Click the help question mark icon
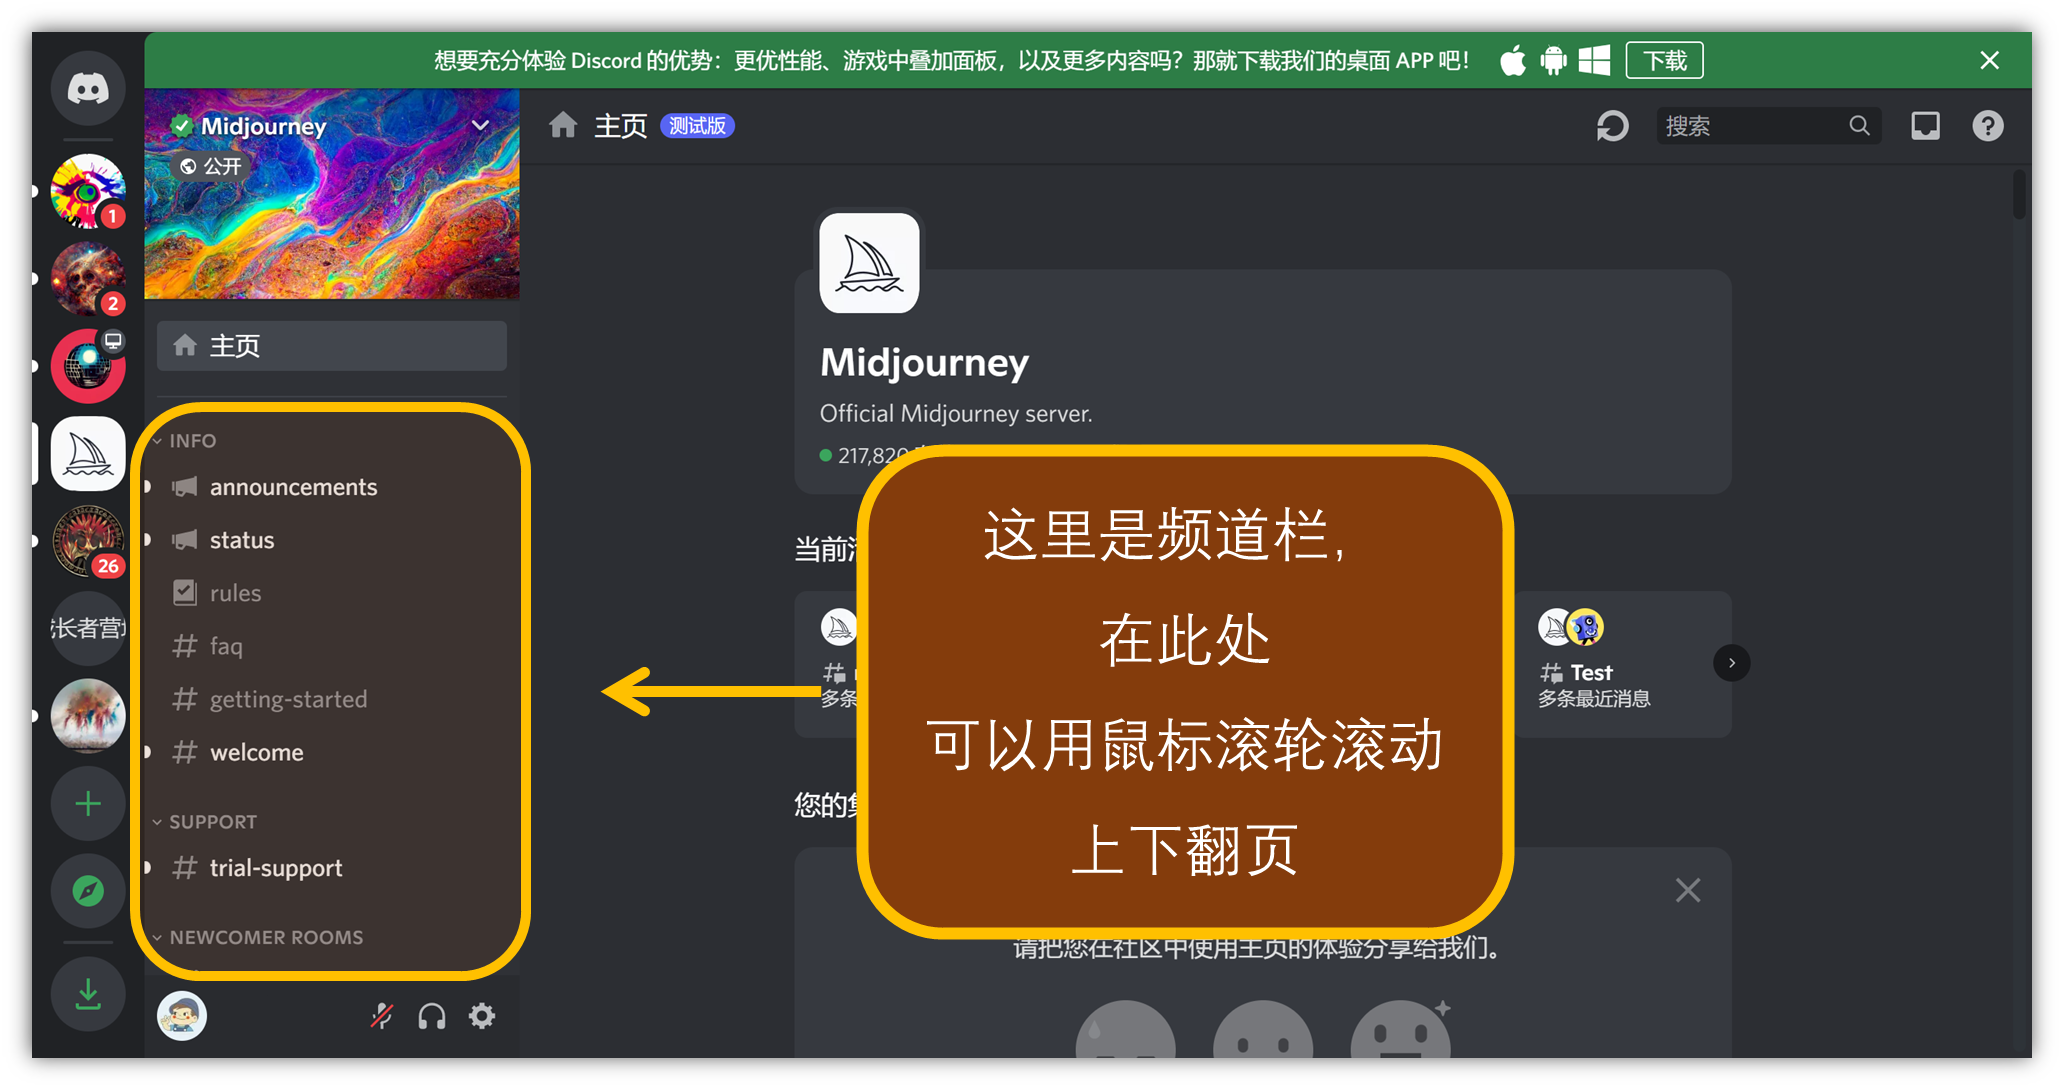Screen dimensions: 2064x1090 pyautogui.click(x=1987, y=126)
